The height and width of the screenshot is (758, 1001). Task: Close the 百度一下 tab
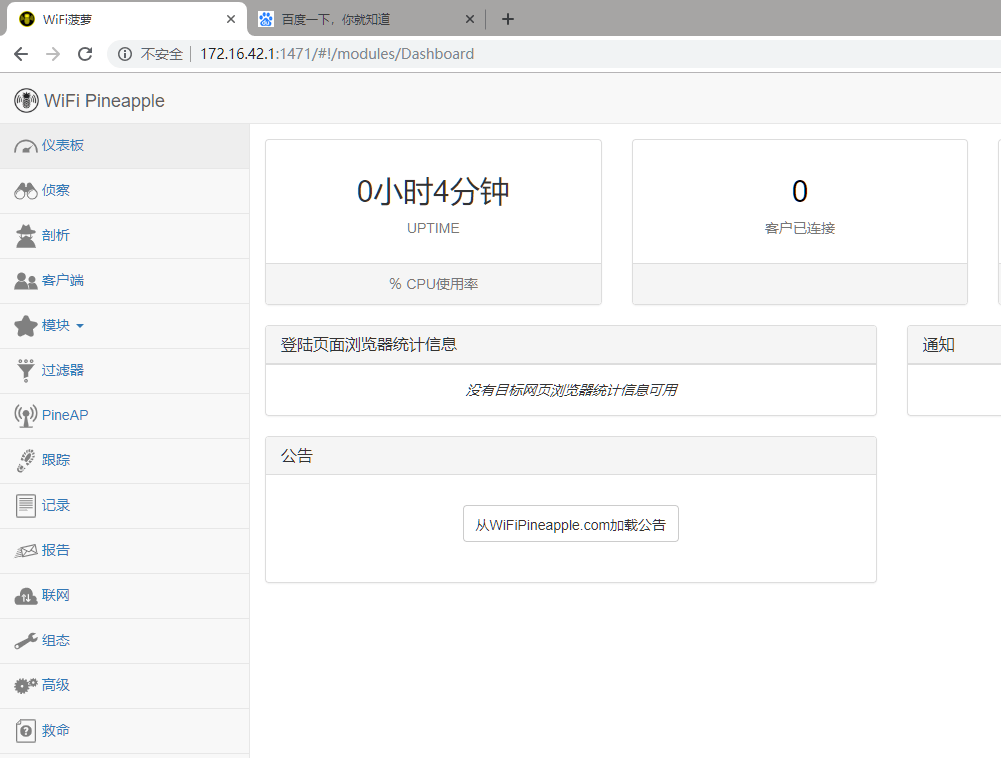point(470,19)
